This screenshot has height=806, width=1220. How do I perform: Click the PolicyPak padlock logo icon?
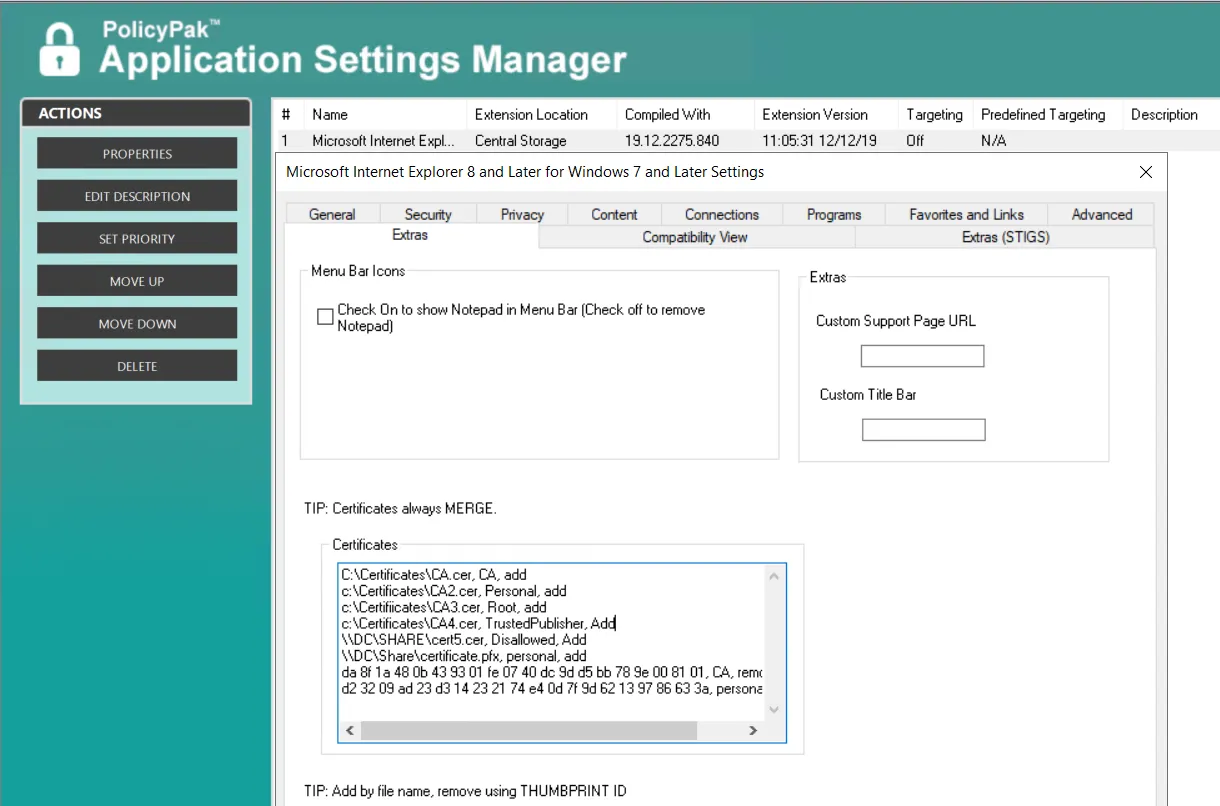click(59, 49)
